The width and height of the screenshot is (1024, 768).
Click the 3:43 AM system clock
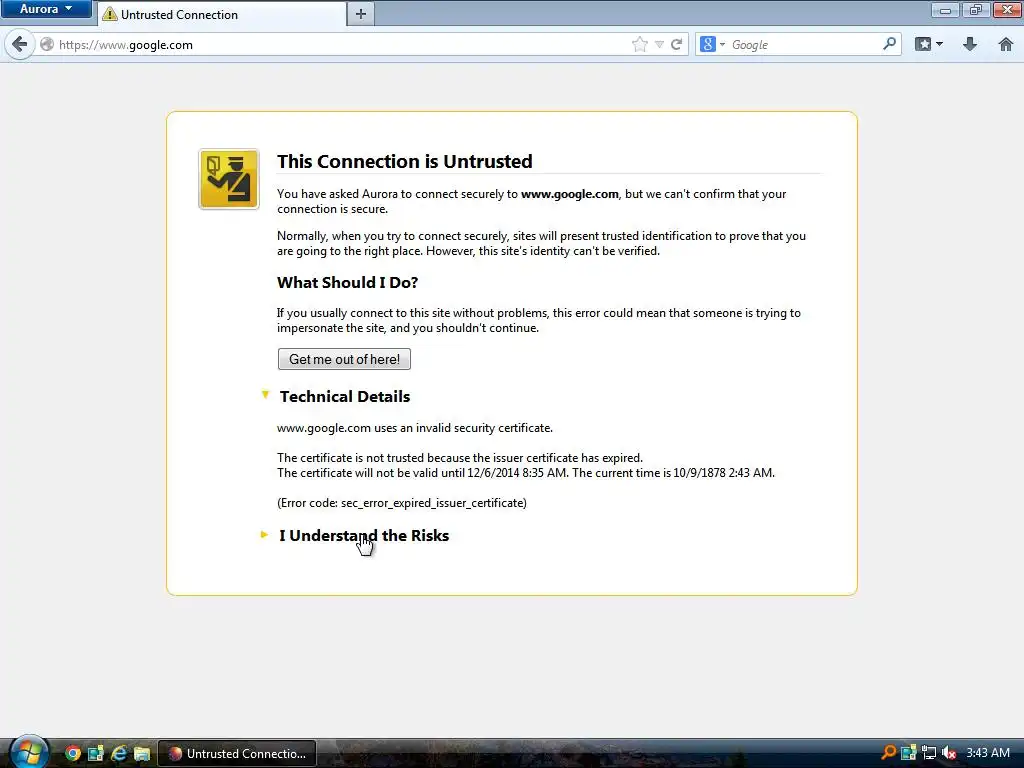[988, 753]
